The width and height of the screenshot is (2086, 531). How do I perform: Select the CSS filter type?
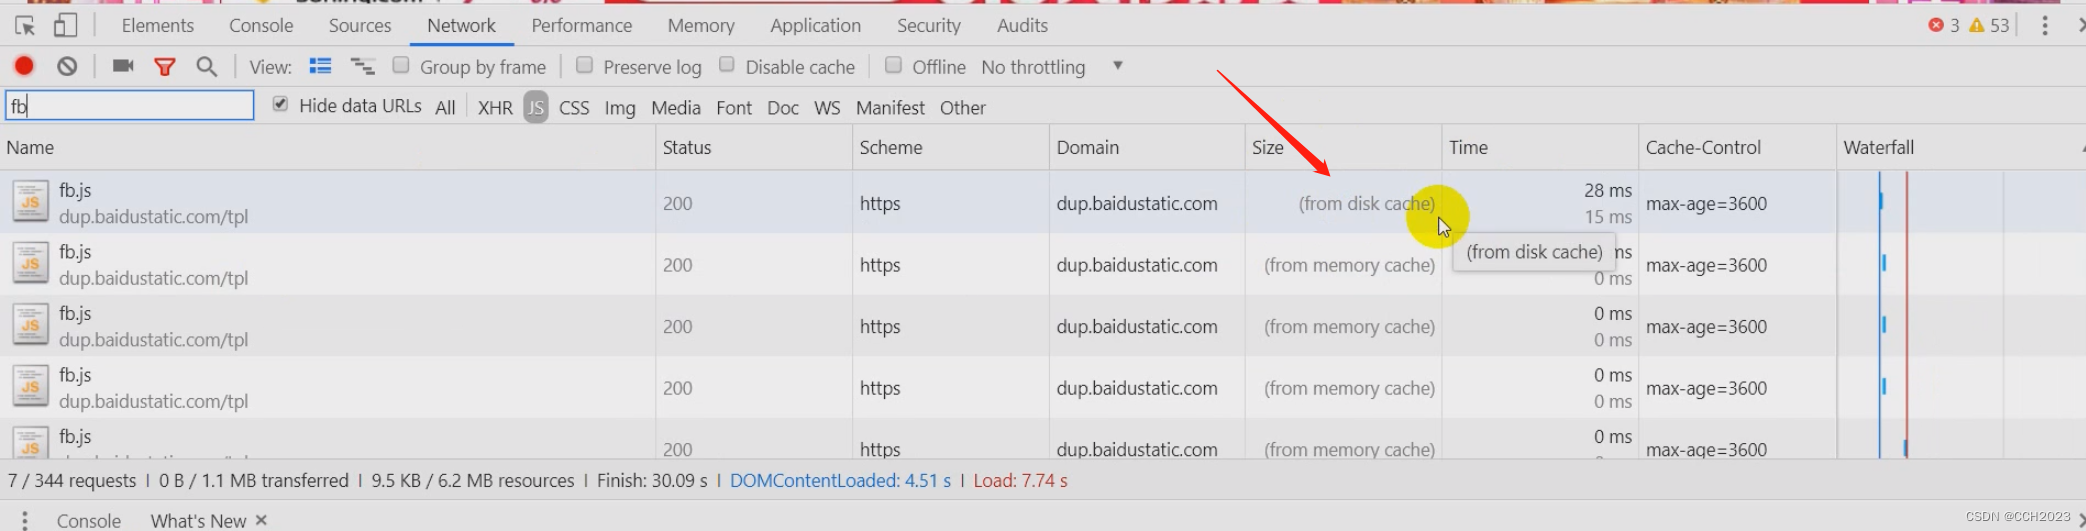(x=574, y=108)
